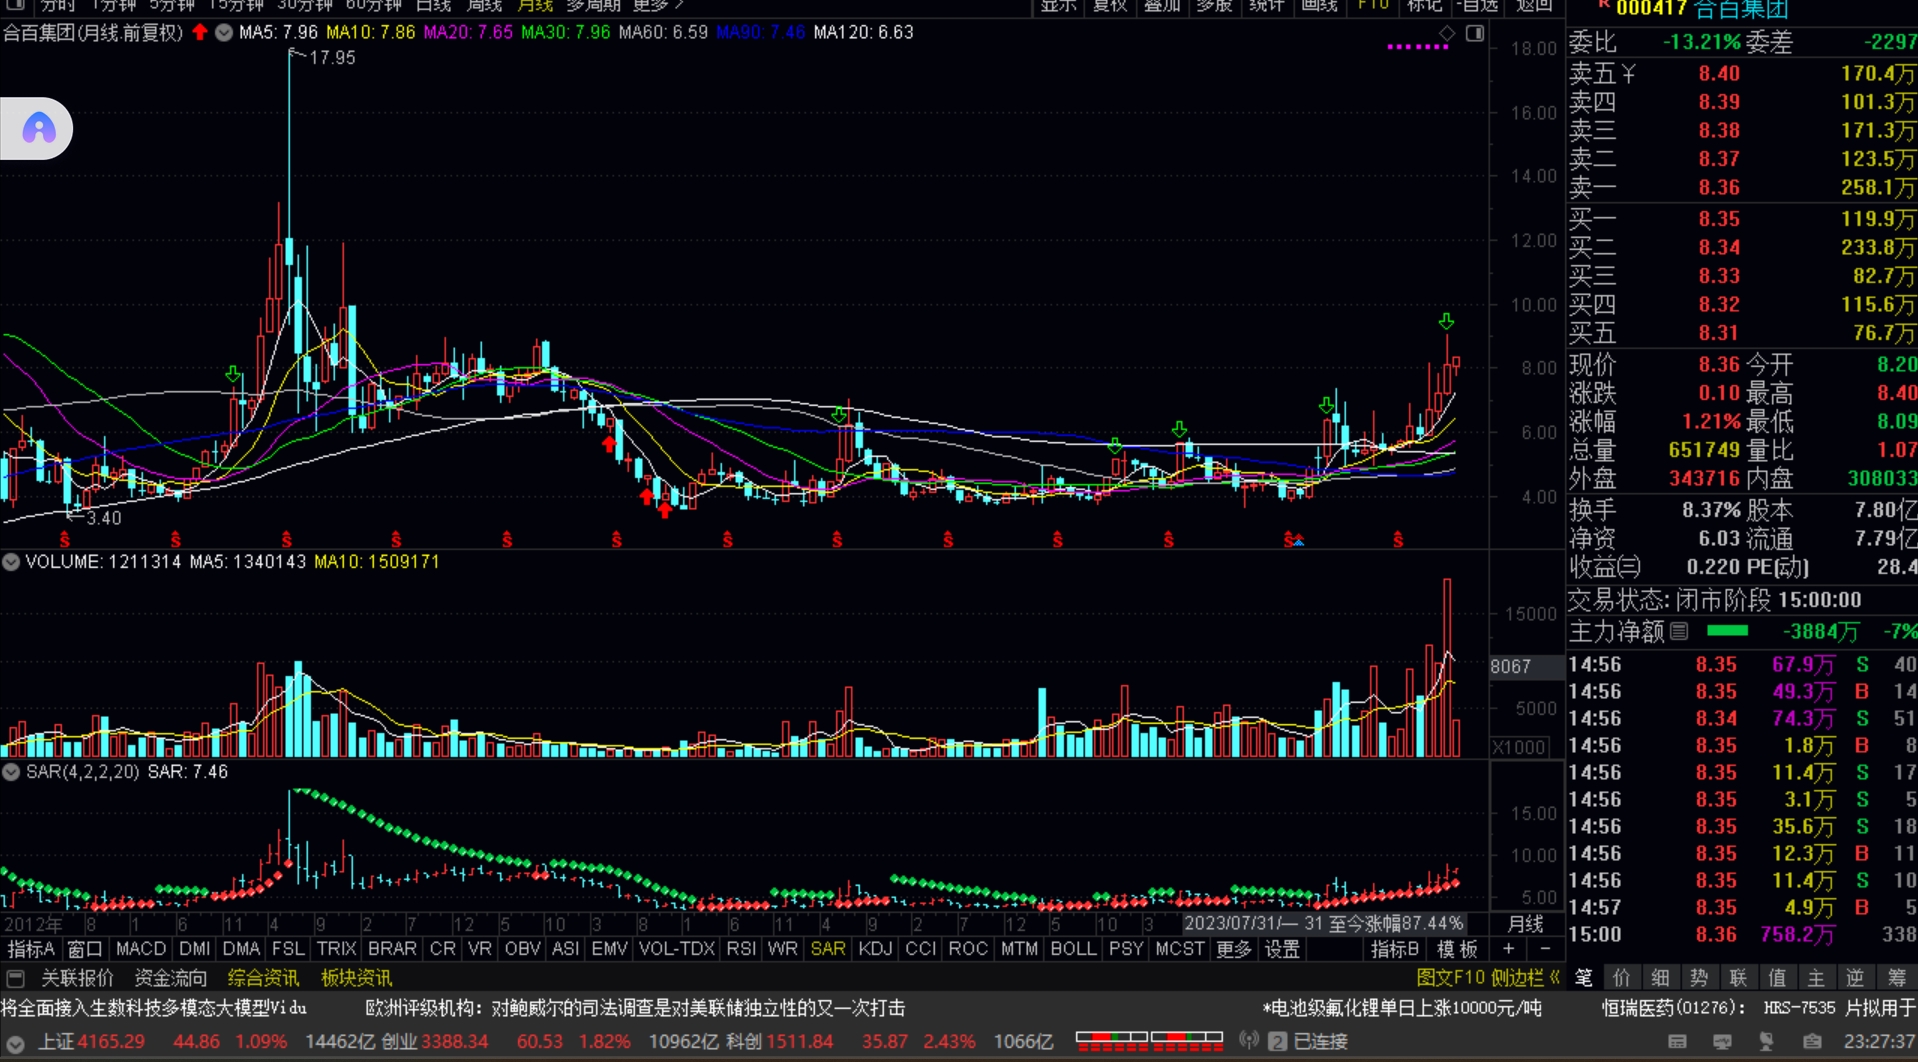Click the monitor icon in the status bar

click(x=1722, y=1042)
